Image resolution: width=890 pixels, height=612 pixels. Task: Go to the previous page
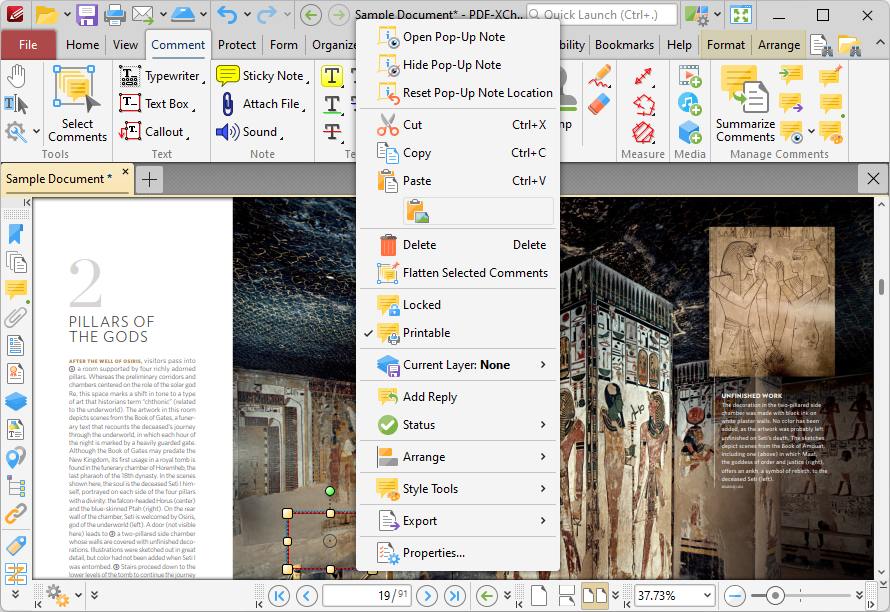(307, 596)
